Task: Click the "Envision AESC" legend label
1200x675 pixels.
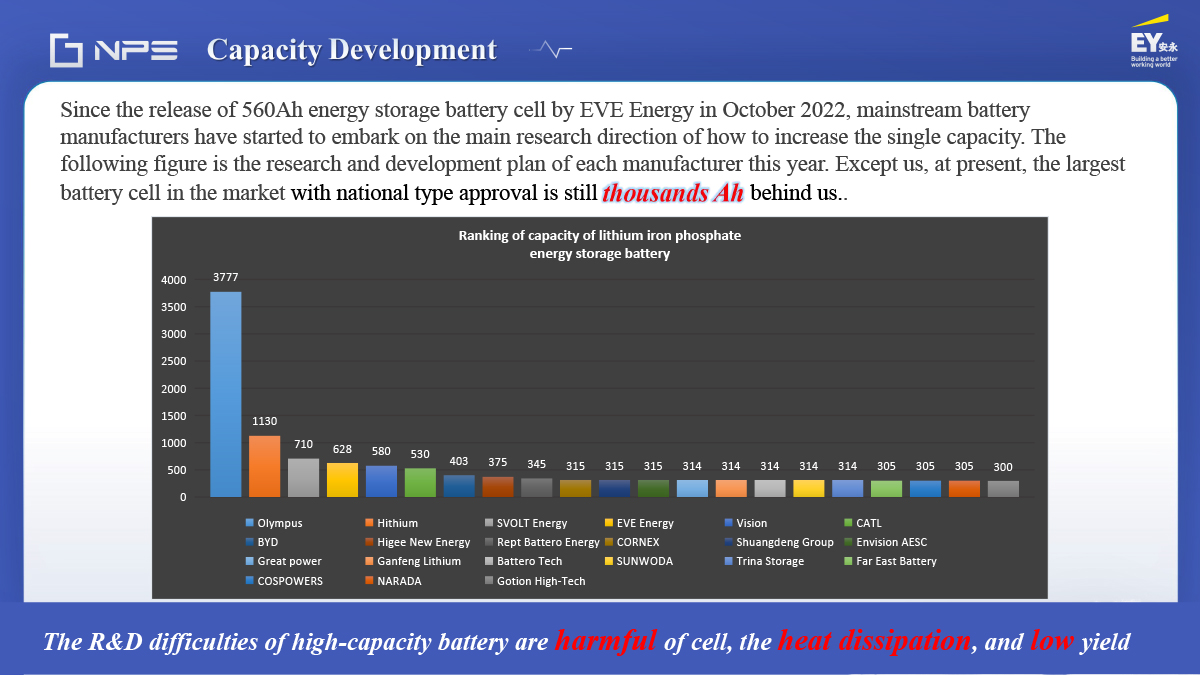Action: [892, 542]
